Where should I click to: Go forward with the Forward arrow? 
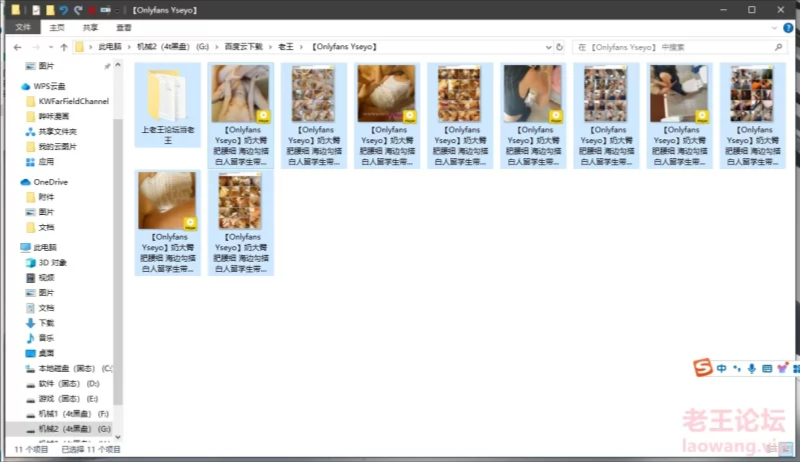tap(36, 47)
